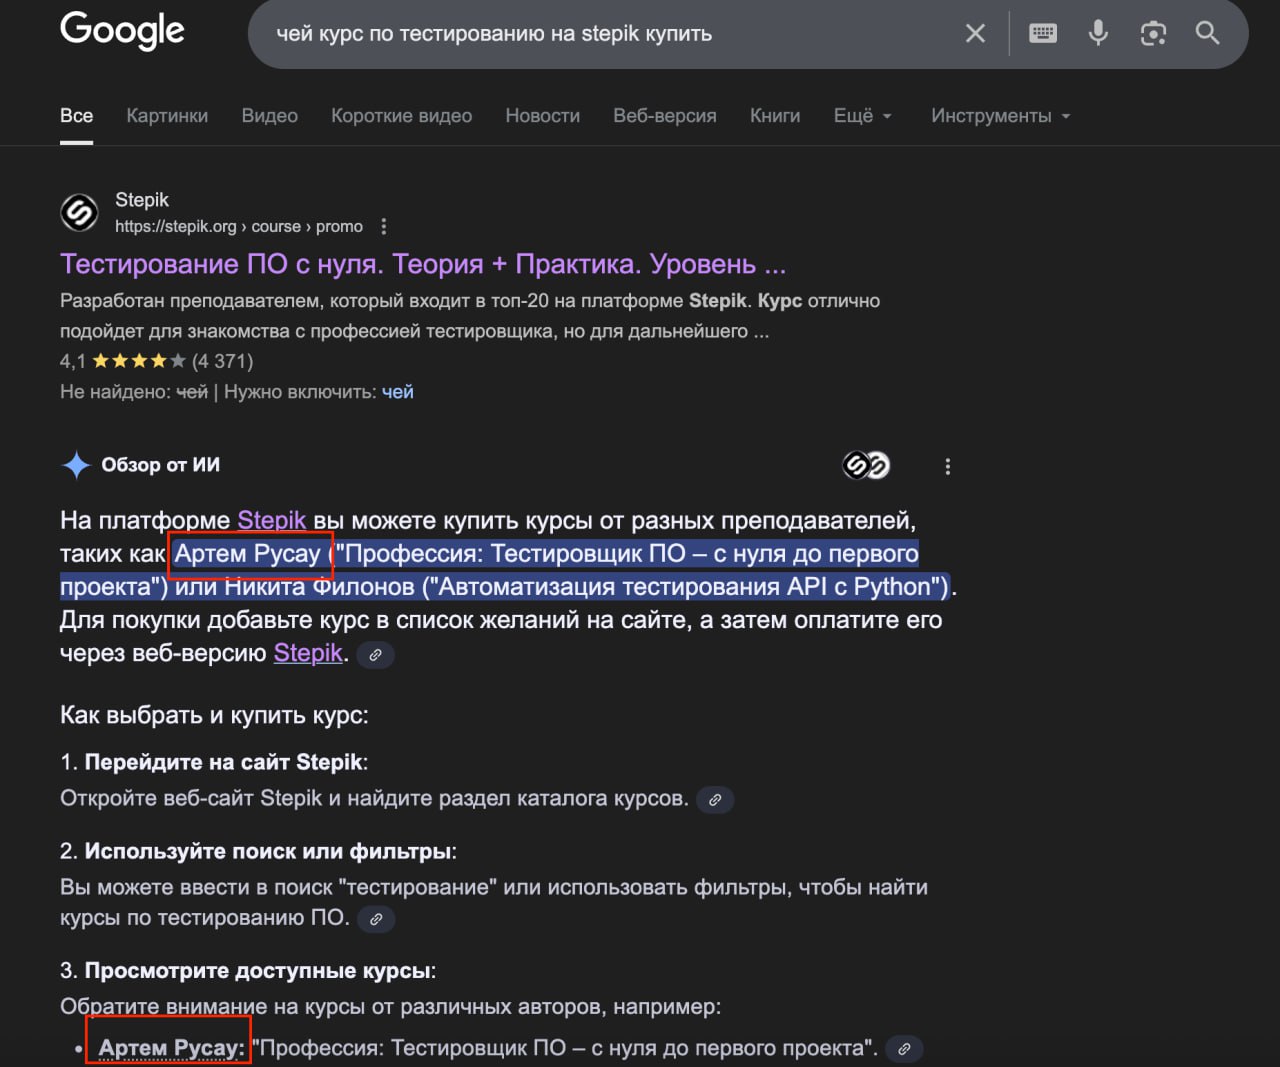Open source chip after 'раздел каталога курсов.'
The height and width of the screenshot is (1067, 1280).
point(715,800)
